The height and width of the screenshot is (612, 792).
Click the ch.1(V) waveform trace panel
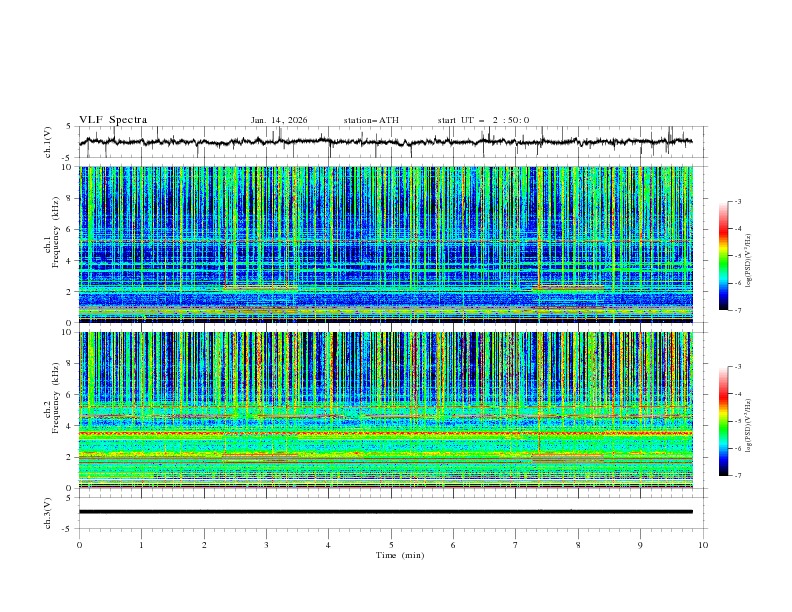[x=390, y=142]
